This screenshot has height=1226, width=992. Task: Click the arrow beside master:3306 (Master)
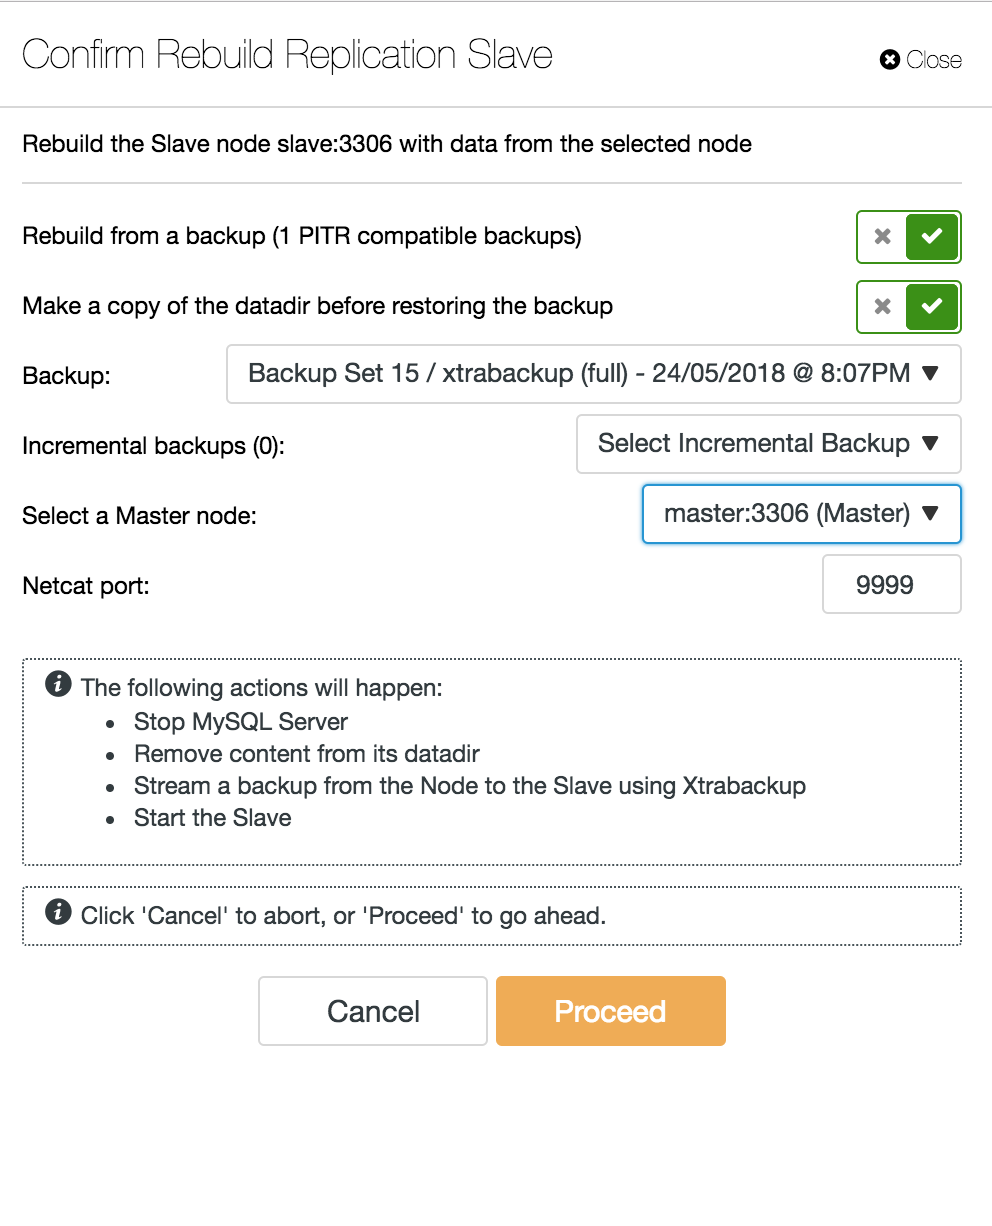[x=929, y=514]
